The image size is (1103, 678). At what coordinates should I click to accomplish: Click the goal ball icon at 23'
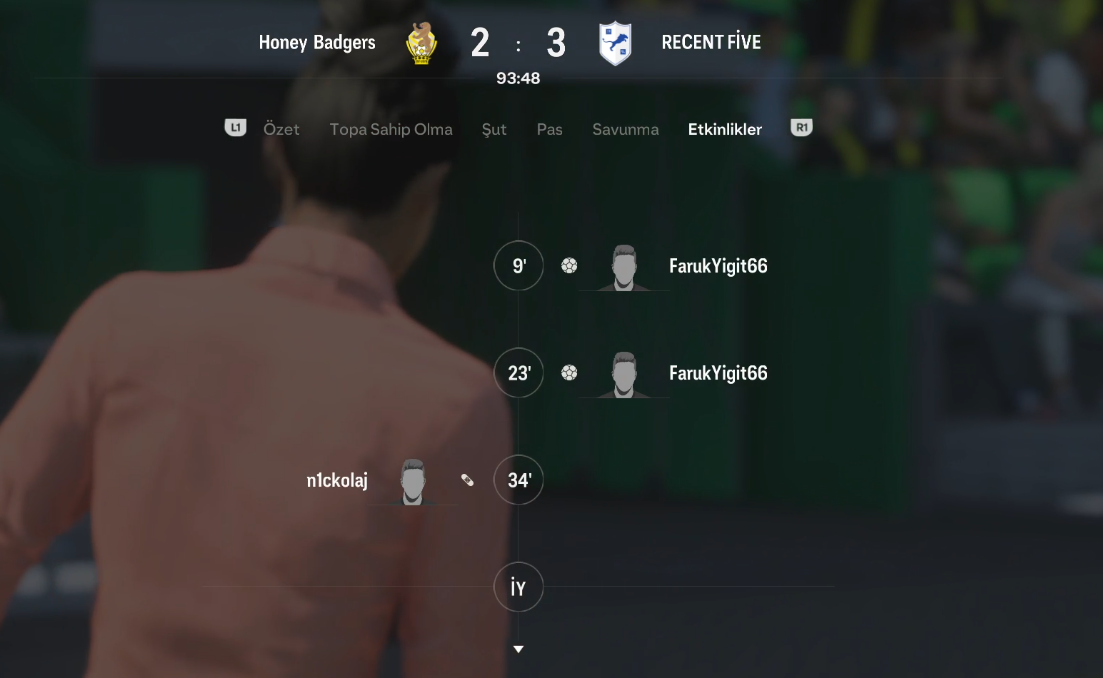click(x=569, y=373)
